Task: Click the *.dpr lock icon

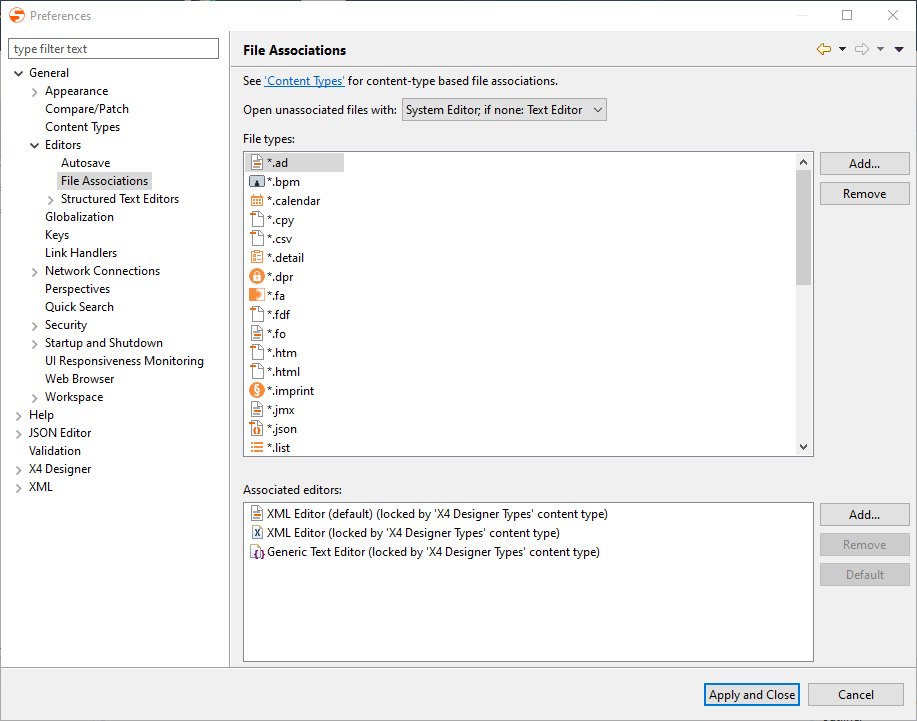Action: (x=256, y=277)
